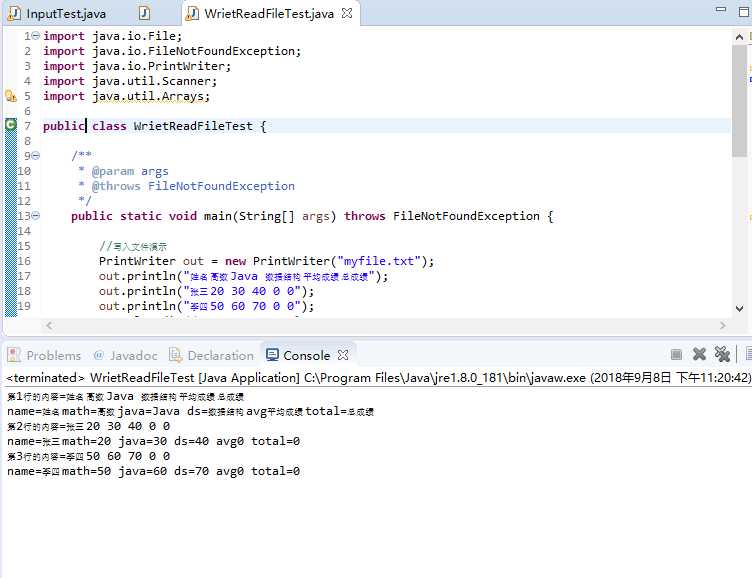This screenshot has width=752, height=578.
Task: Remove the launch with the single X icon
Action: [x=699, y=354]
